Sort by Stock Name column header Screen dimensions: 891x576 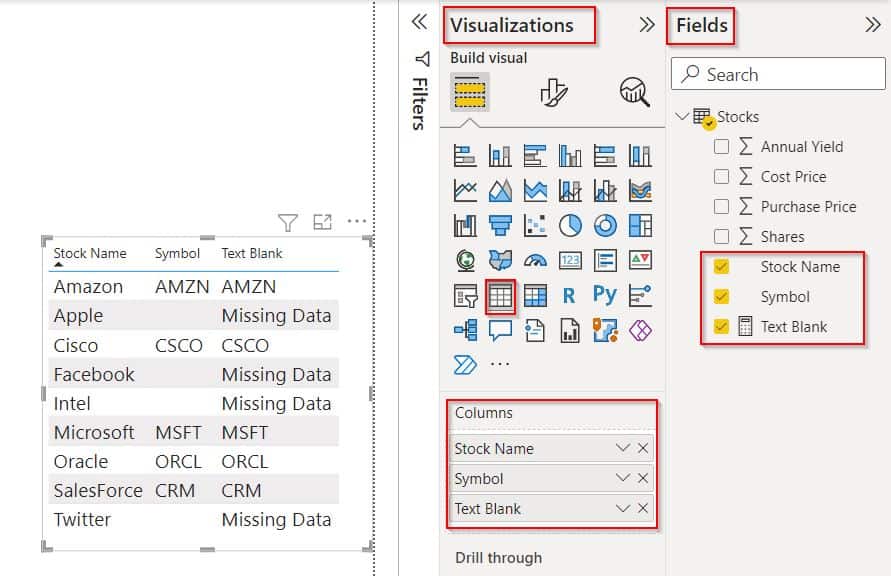click(90, 253)
